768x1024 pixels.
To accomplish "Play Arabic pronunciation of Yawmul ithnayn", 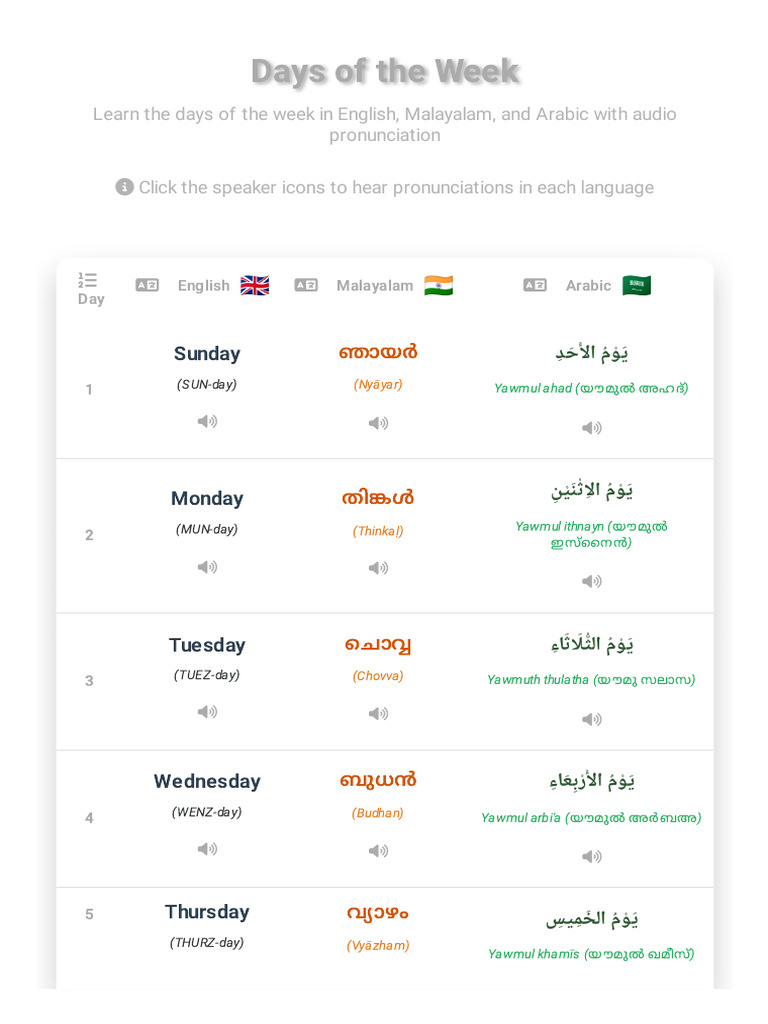I will pos(592,581).
